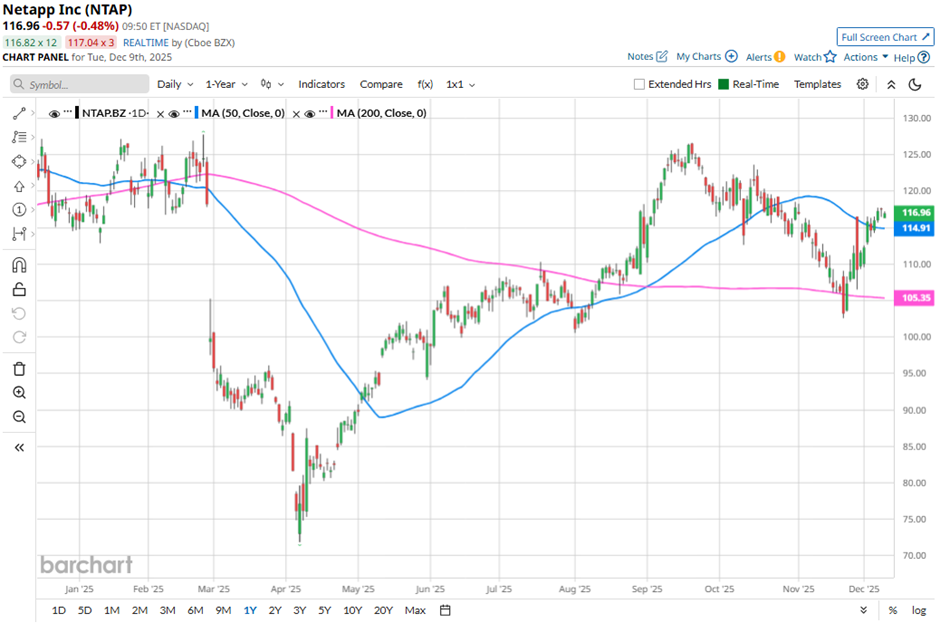Zoom in with the magnifier plus icon
The image size is (940, 623).
point(19,393)
